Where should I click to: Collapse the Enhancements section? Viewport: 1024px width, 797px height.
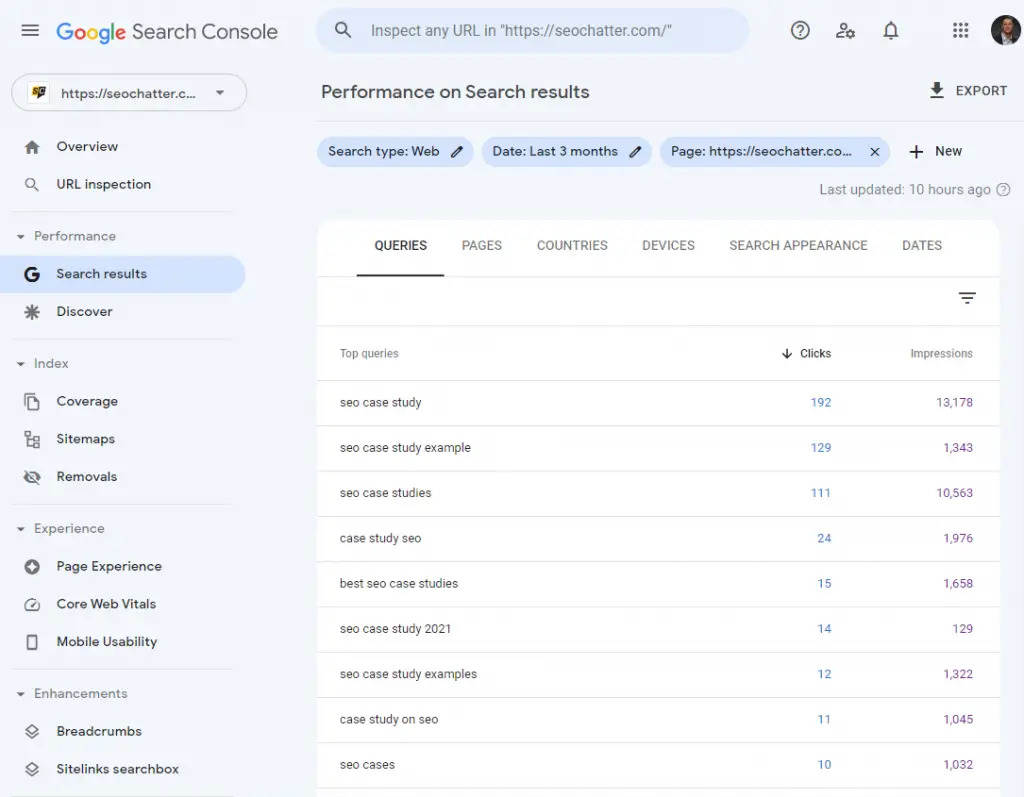click(x=20, y=694)
